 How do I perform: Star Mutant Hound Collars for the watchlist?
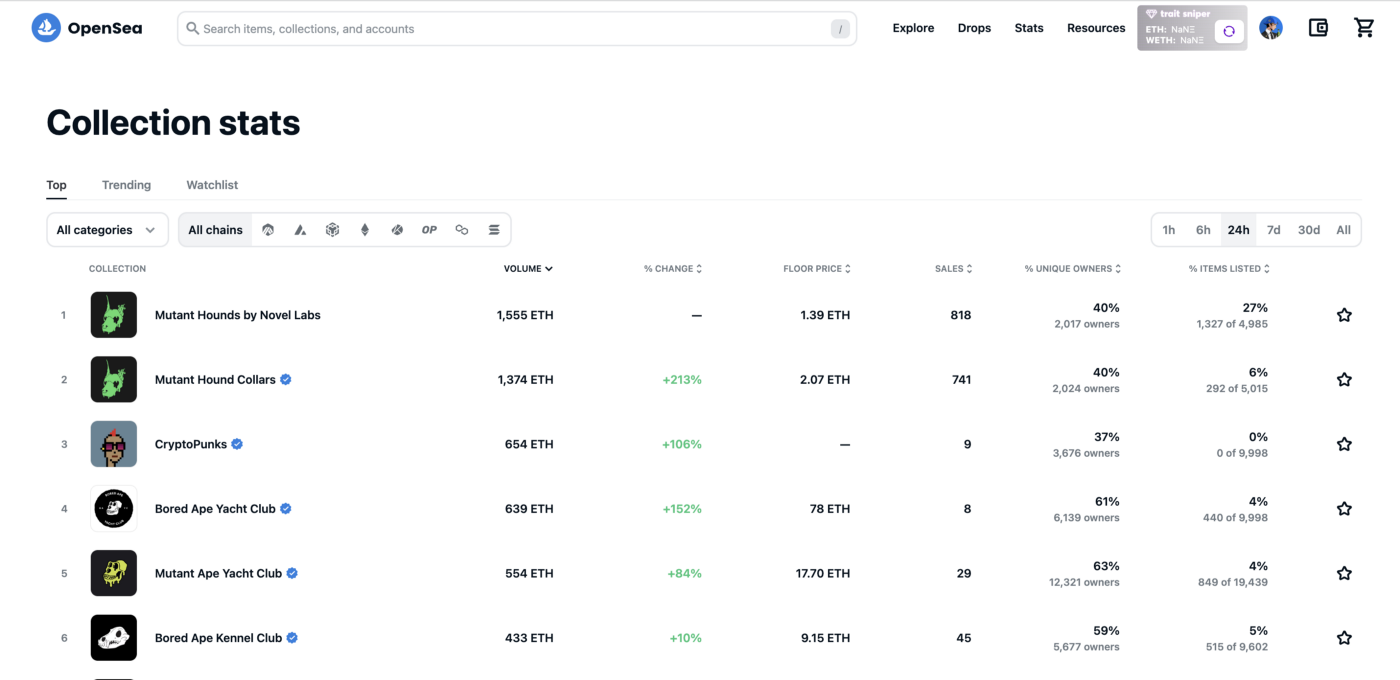point(1344,380)
